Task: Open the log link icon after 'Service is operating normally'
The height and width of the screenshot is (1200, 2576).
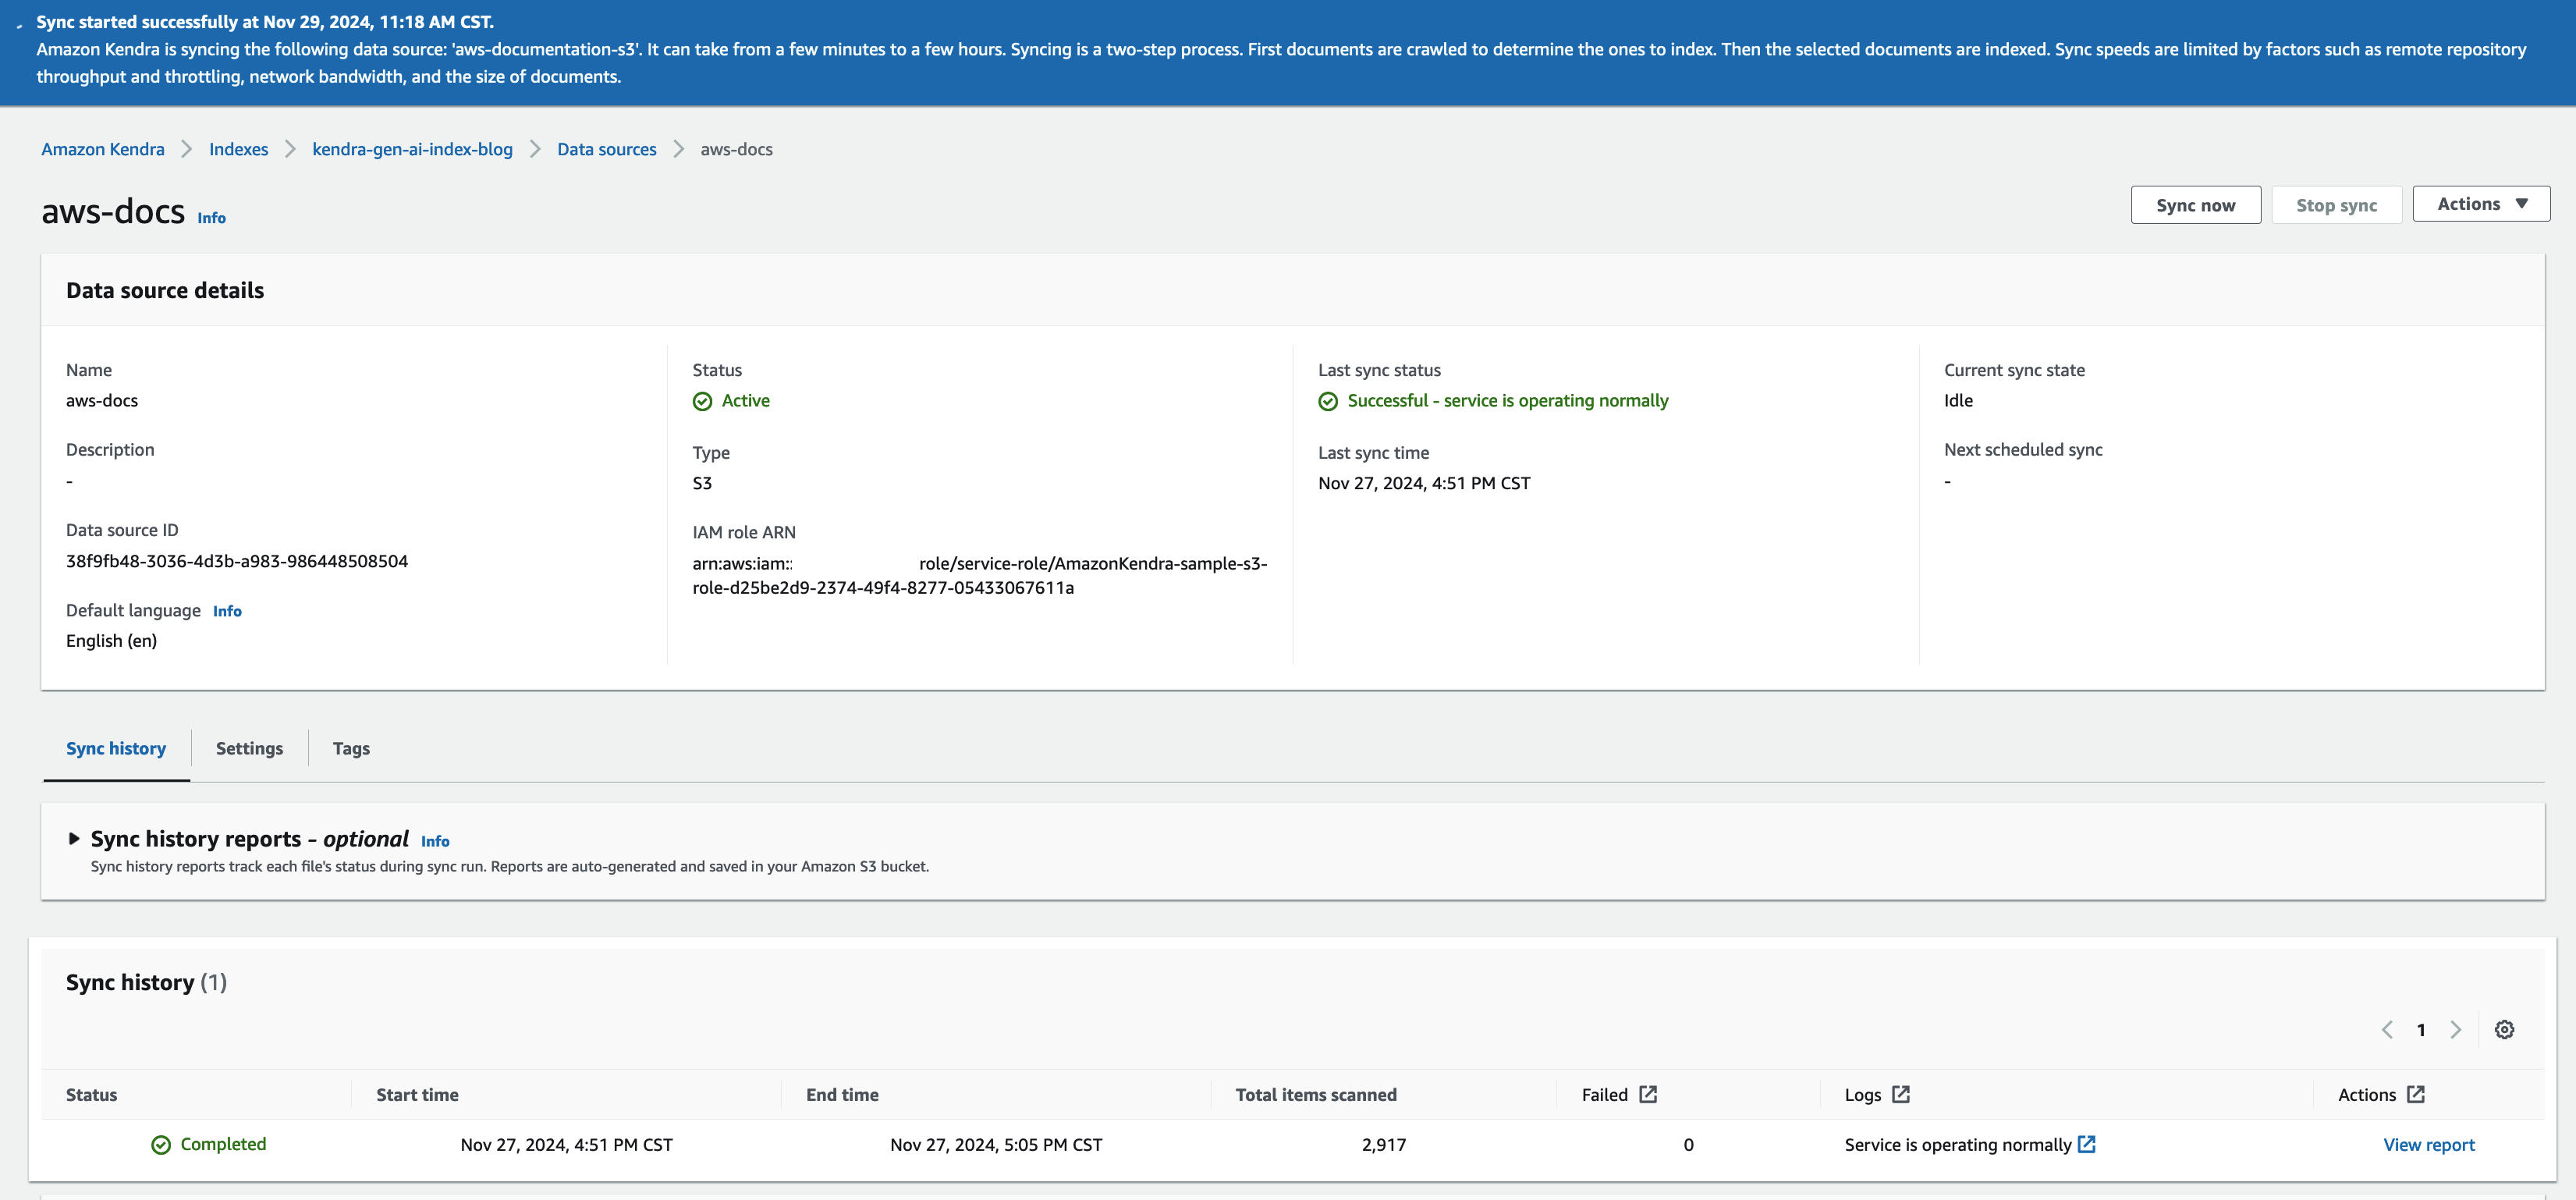Action: [x=2087, y=1144]
